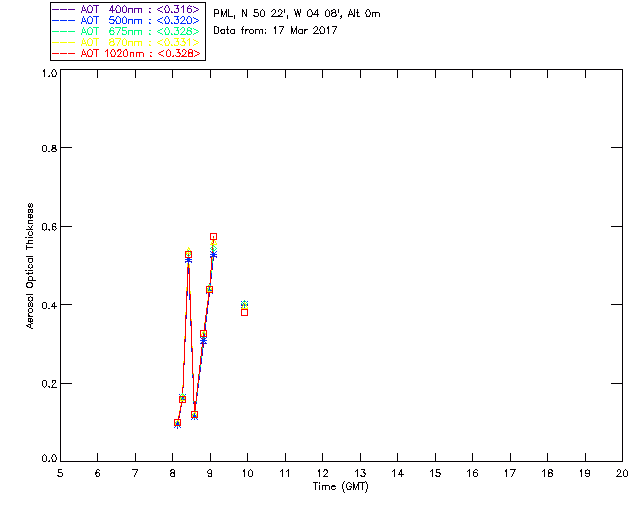Click the y-axis tick label 1.0
The height and width of the screenshot is (512, 640).
(49, 73)
